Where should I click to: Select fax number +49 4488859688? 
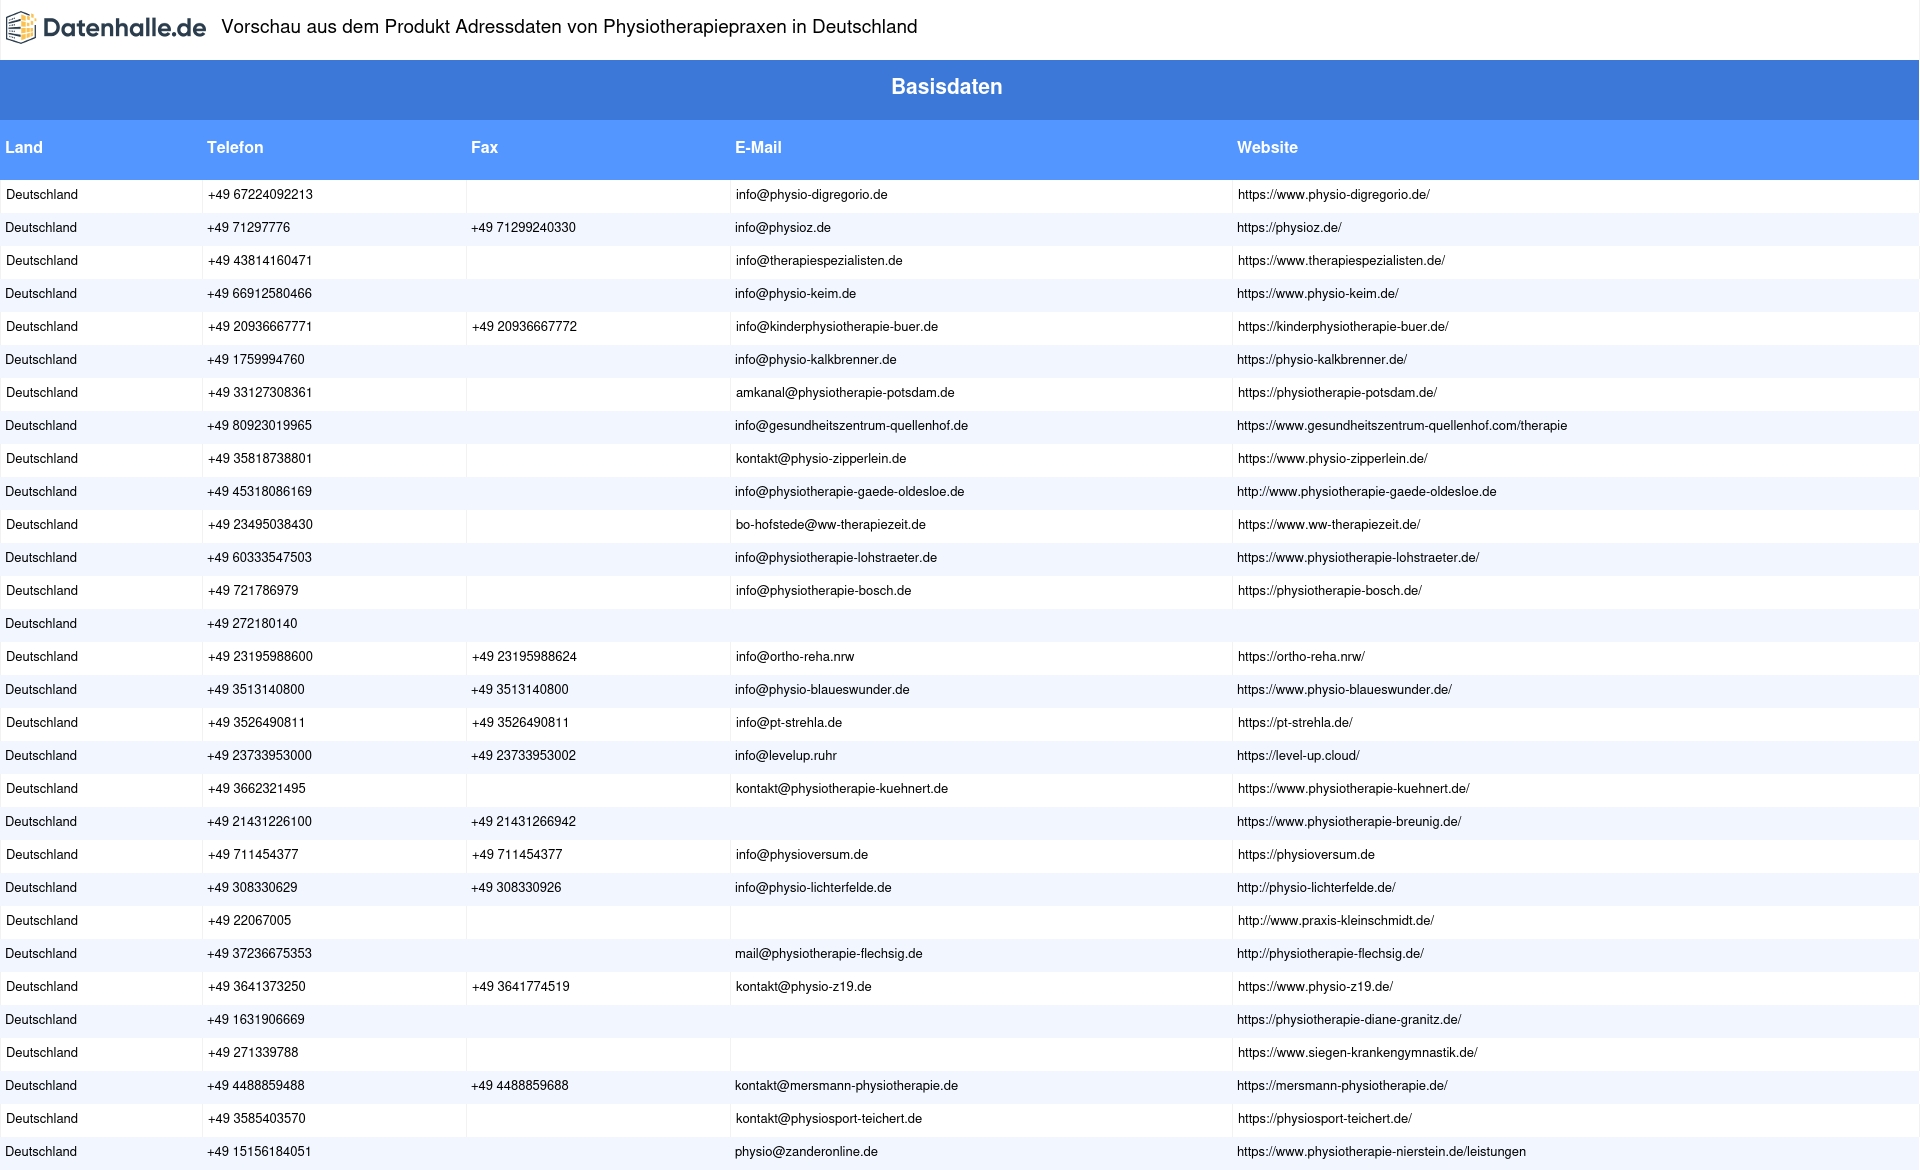(x=520, y=1086)
